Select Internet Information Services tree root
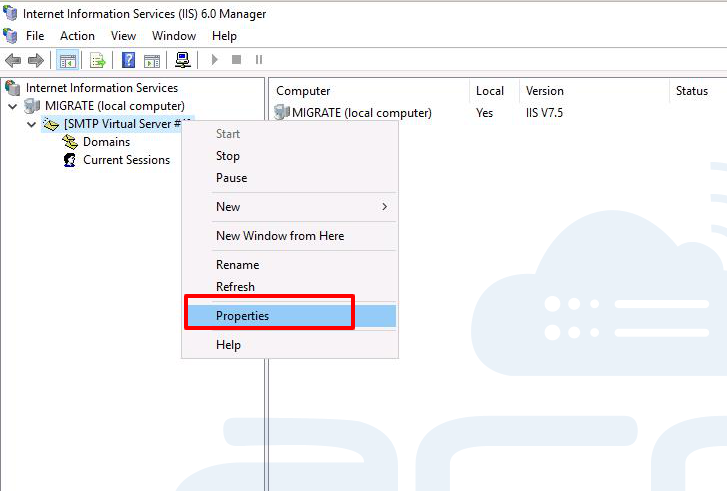The height and width of the screenshot is (491, 727). (102, 88)
